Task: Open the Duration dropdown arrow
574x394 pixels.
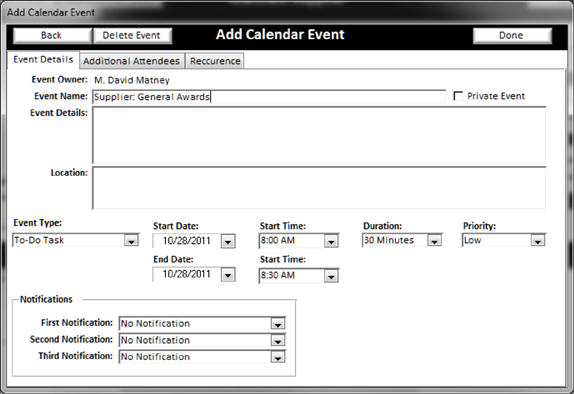Action: coord(435,241)
